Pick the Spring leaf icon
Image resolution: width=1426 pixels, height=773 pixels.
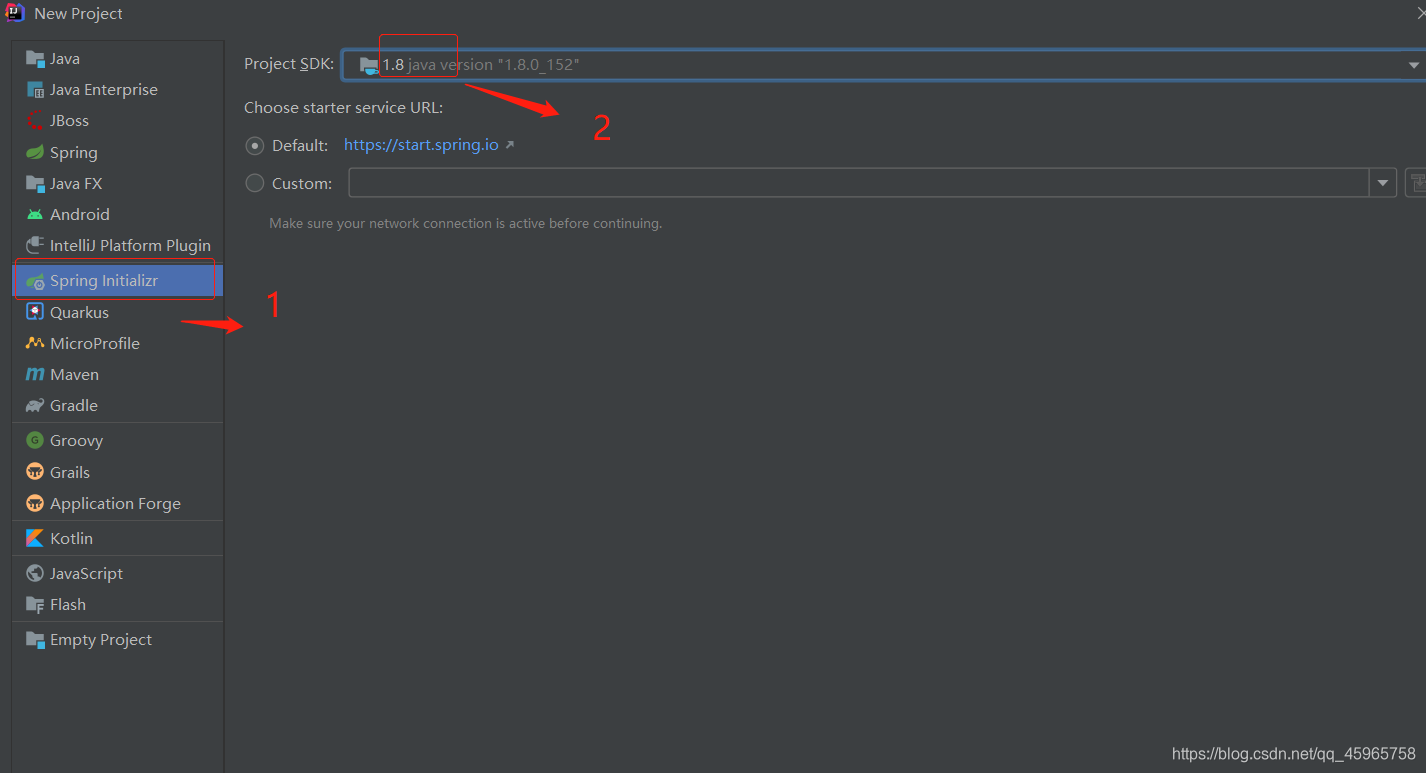coord(35,153)
